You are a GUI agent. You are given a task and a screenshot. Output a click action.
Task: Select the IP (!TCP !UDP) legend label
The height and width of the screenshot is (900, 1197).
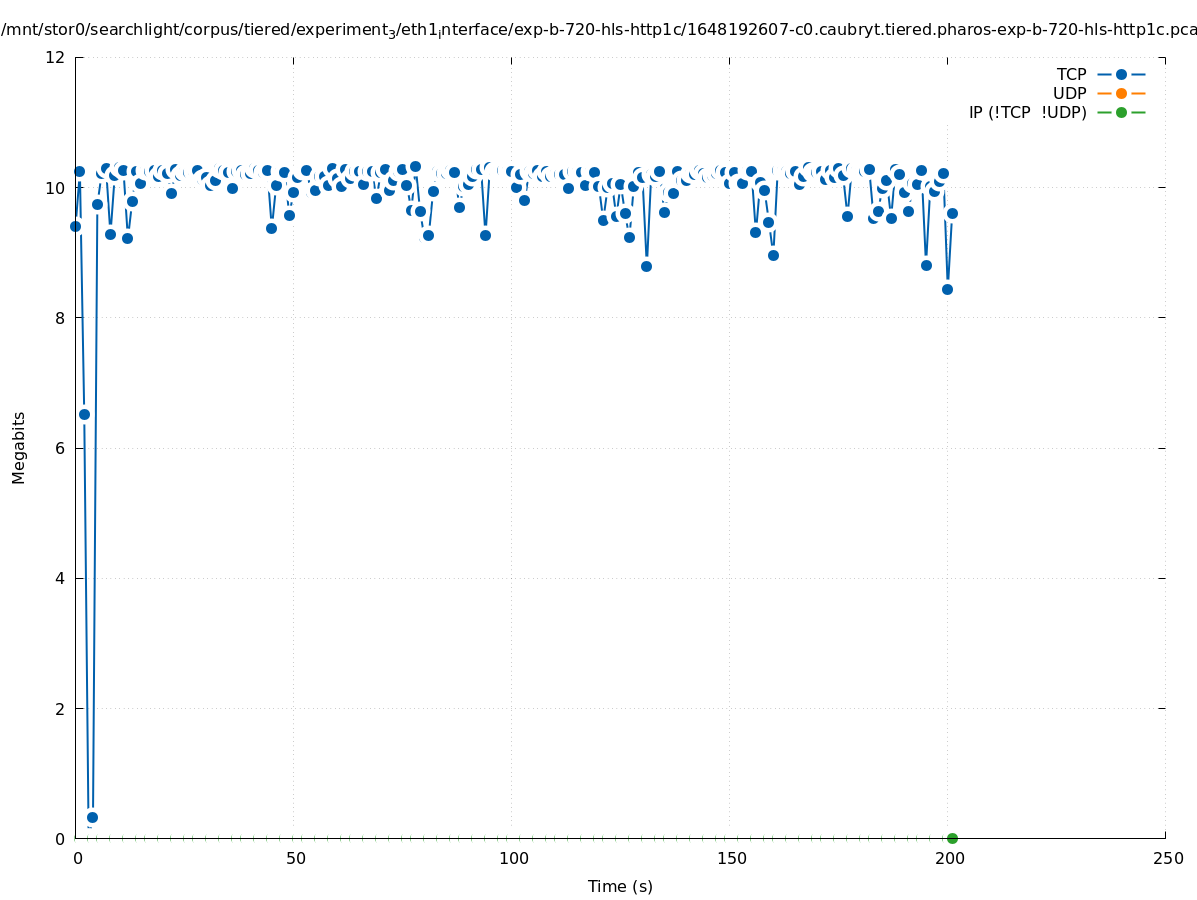[x=1027, y=112]
